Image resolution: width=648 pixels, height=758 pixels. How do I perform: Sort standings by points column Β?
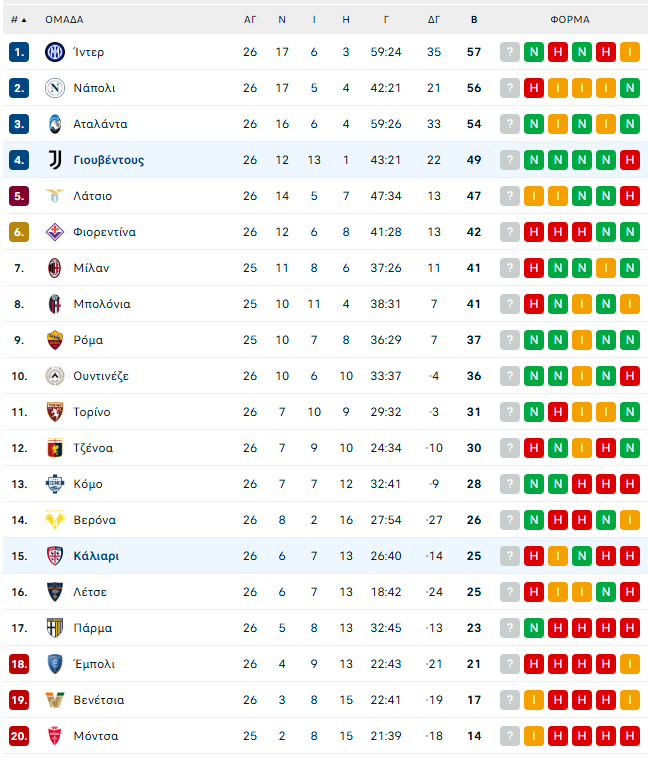[474, 19]
